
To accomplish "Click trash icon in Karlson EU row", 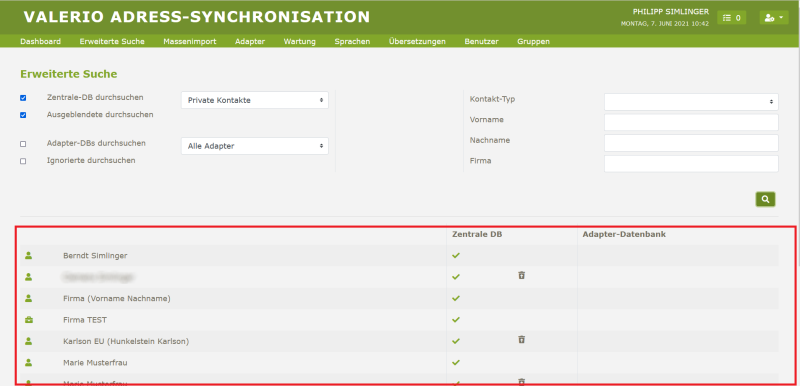I will [521, 340].
